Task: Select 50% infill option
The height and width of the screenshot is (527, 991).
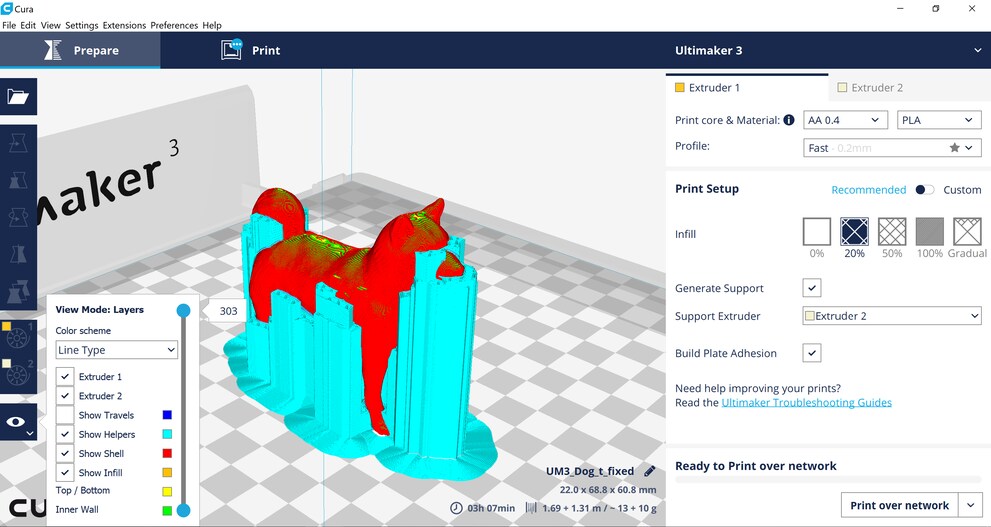Action: coord(892,231)
